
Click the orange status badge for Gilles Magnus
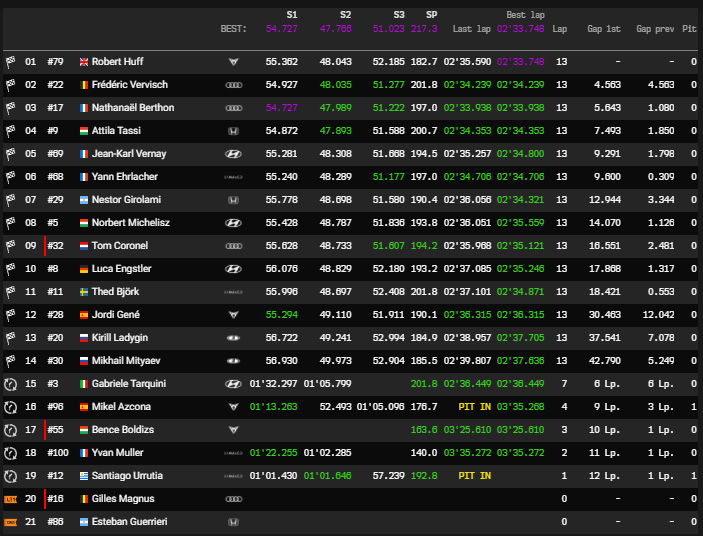pos(10,499)
